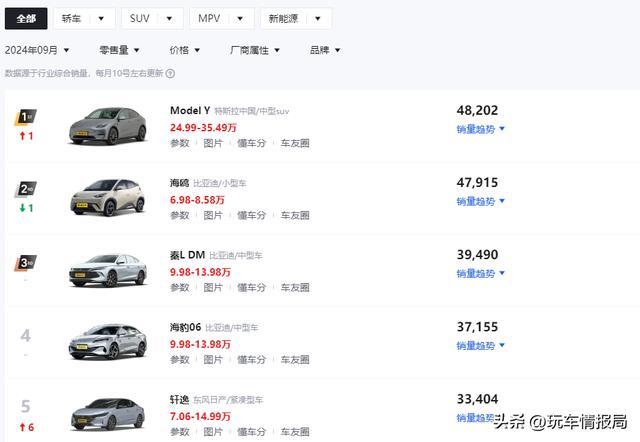The height and width of the screenshot is (442, 640).
Task: Click sales figure 33,404
Action: click(x=477, y=399)
